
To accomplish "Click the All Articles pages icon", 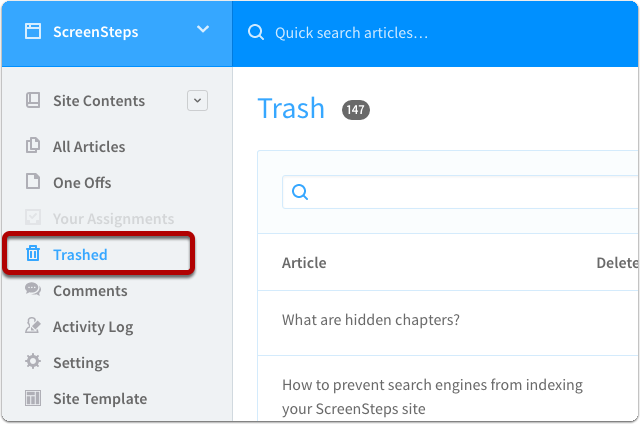I will 33,145.
